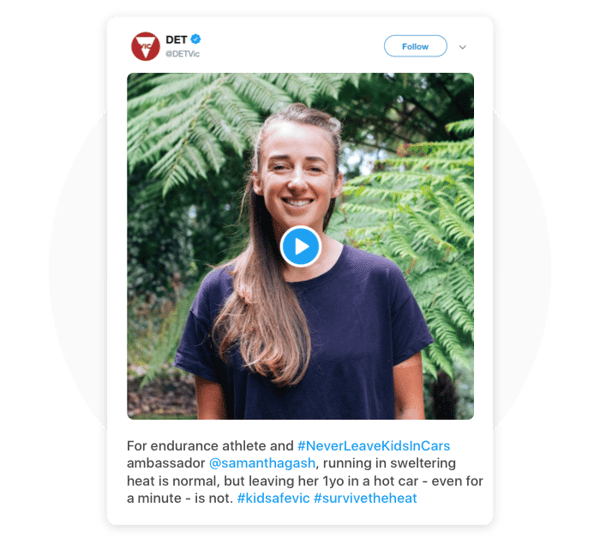Click the words 'For endurance athlete and'
This screenshot has width=600, height=549.
pyautogui.click(x=210, y=446)
